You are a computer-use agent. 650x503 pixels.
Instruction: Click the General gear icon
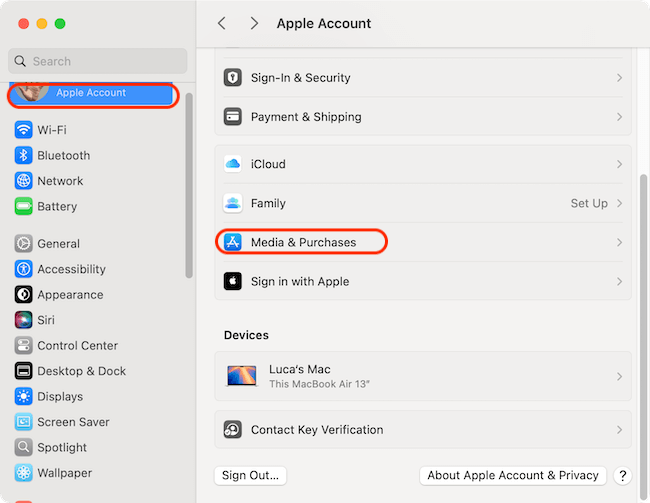[x=24, y=243]
